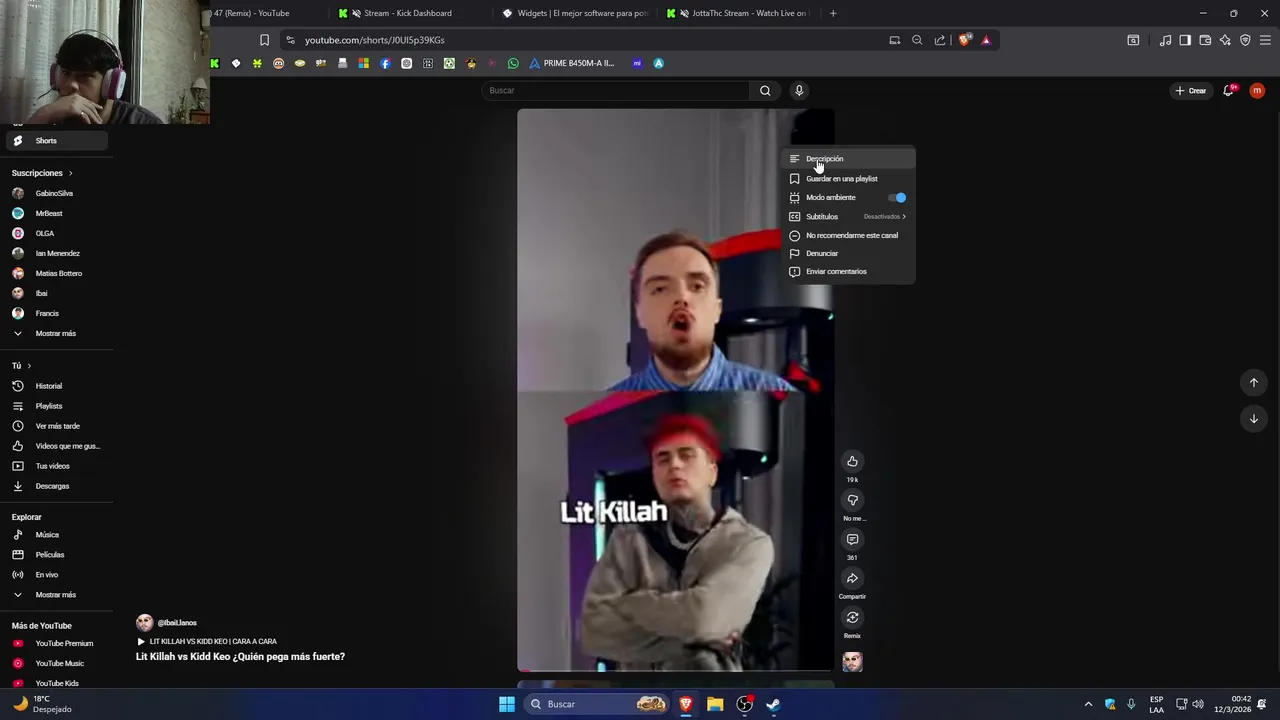Open the Descripción menu entry
The height and width of the screenshot is (720, 1280).
(x=849, y=159)
